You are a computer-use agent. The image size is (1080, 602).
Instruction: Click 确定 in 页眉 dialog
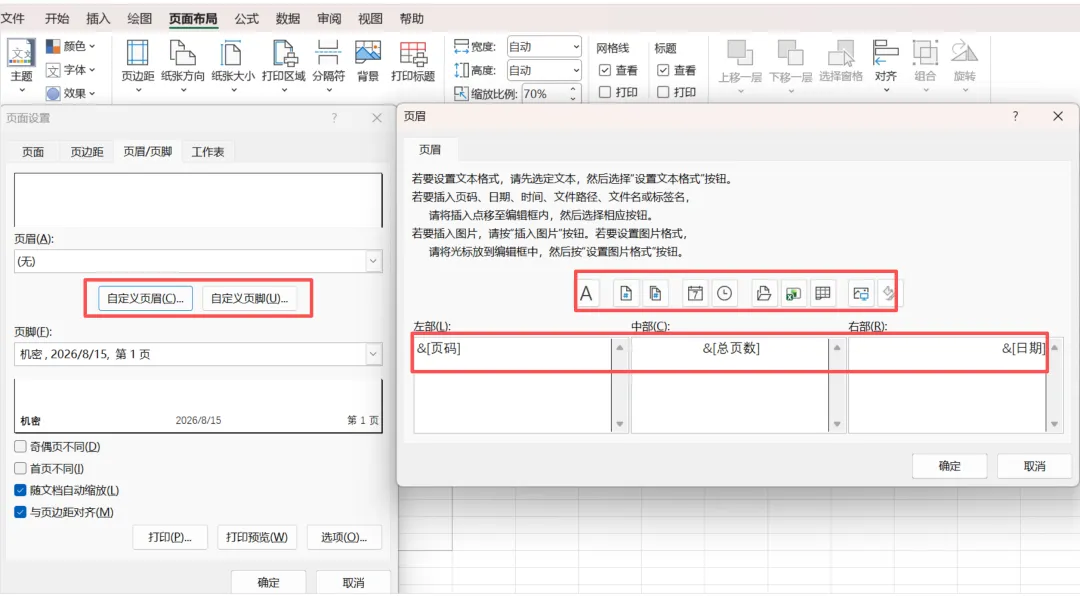(949, 466)
